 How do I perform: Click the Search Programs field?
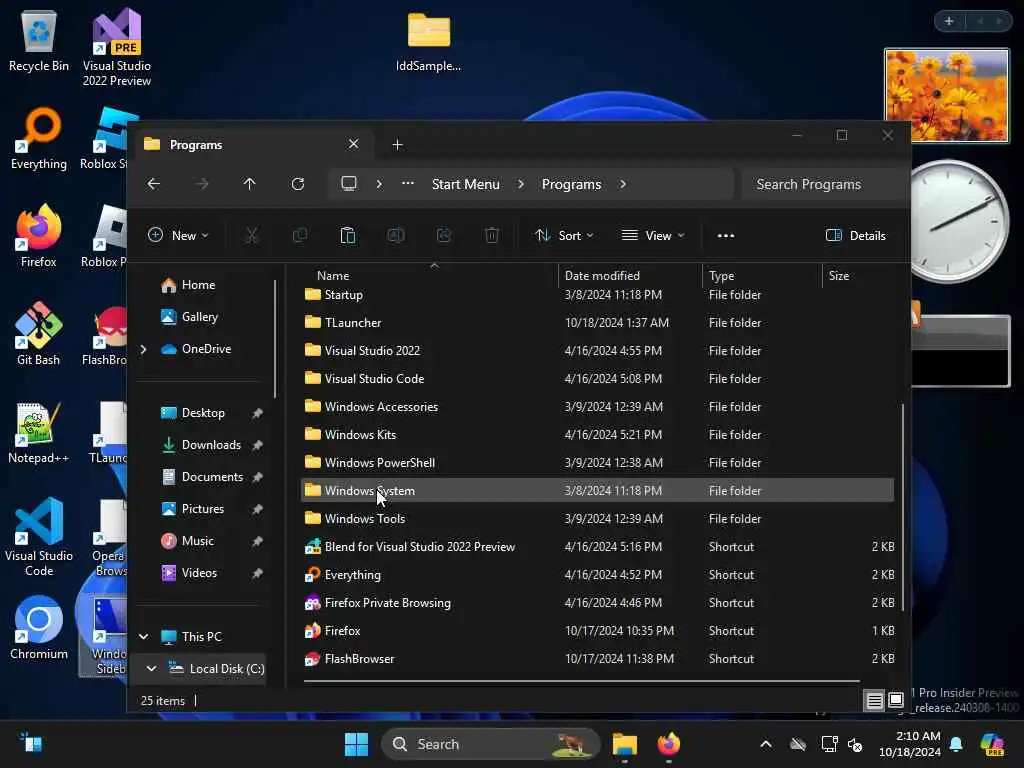[x=825, y=184]
